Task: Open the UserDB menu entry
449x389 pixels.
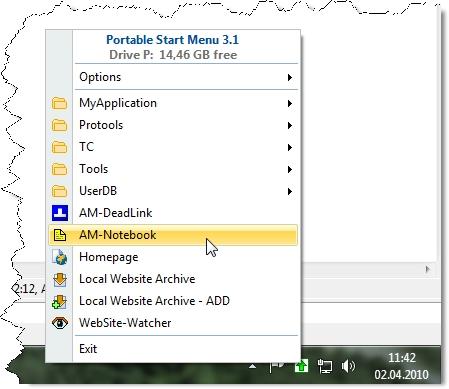Action: (x=173, y=191)
